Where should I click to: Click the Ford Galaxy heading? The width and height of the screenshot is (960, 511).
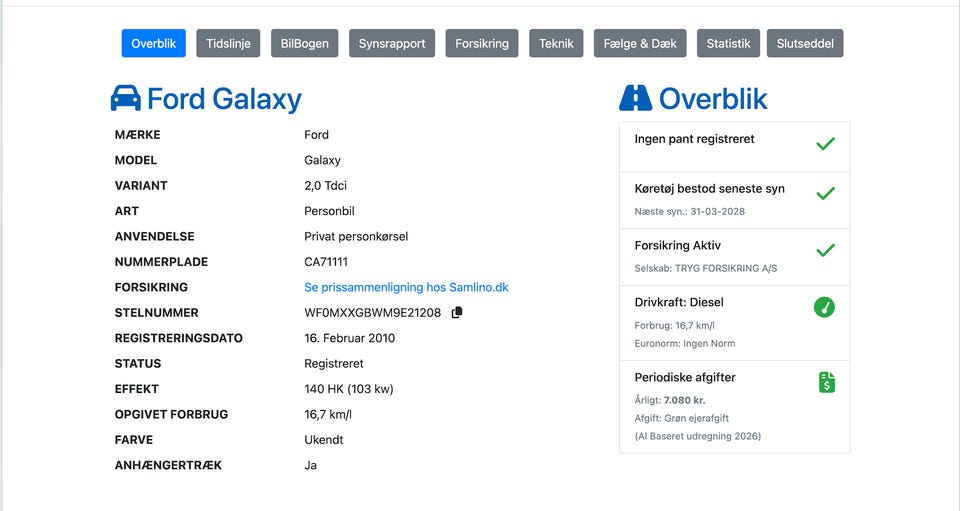point(224,99)
